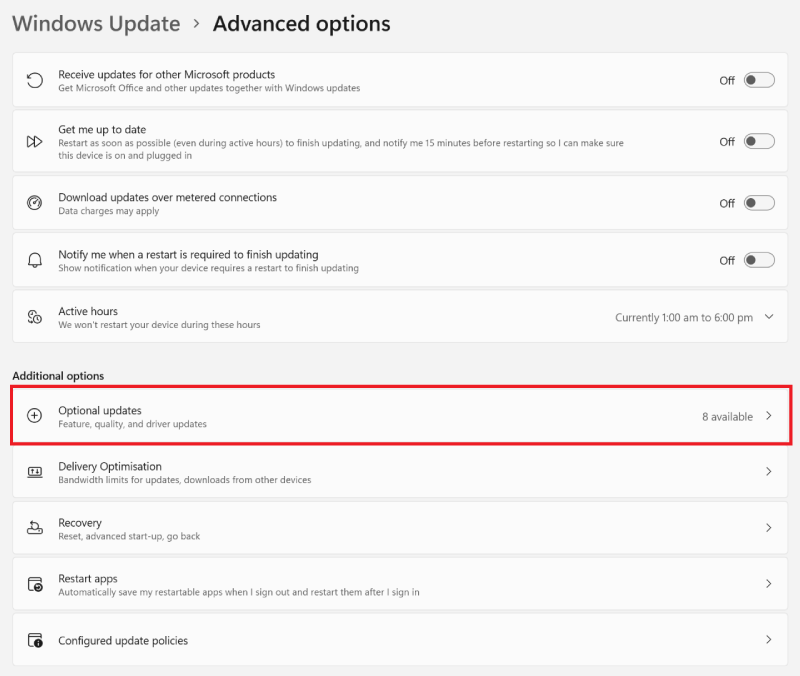The height and width of the screenshot is (676, 800).
Task: Click the Optional updates plus icon
Action: (x=33, y=415)
